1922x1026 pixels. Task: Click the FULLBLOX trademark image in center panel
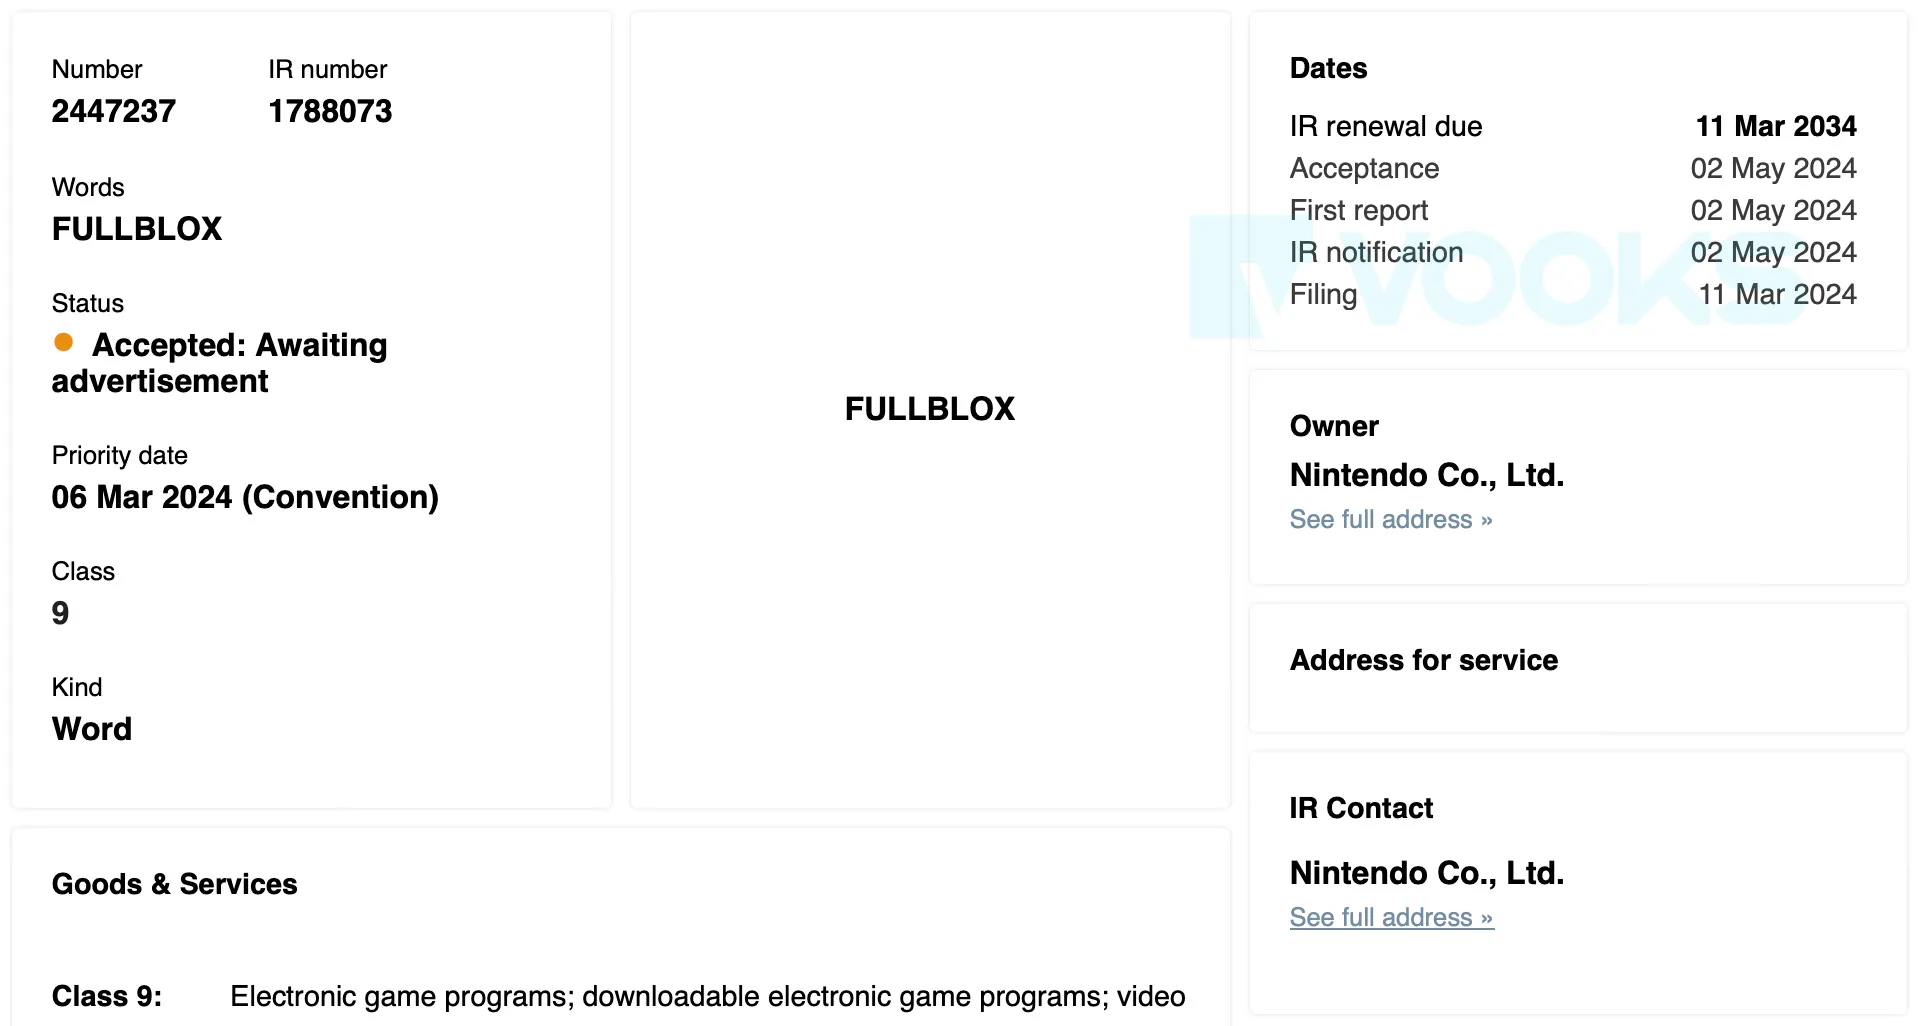click(929, 409)
